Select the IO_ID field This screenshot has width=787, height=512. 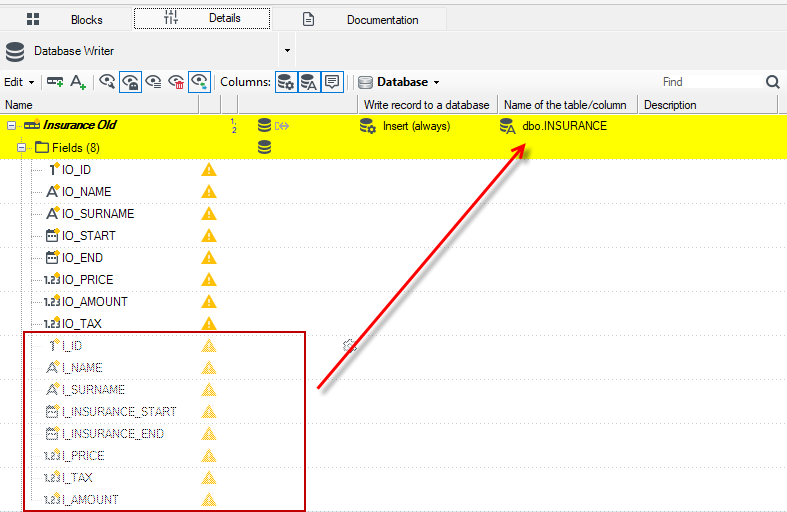[76, 170]
